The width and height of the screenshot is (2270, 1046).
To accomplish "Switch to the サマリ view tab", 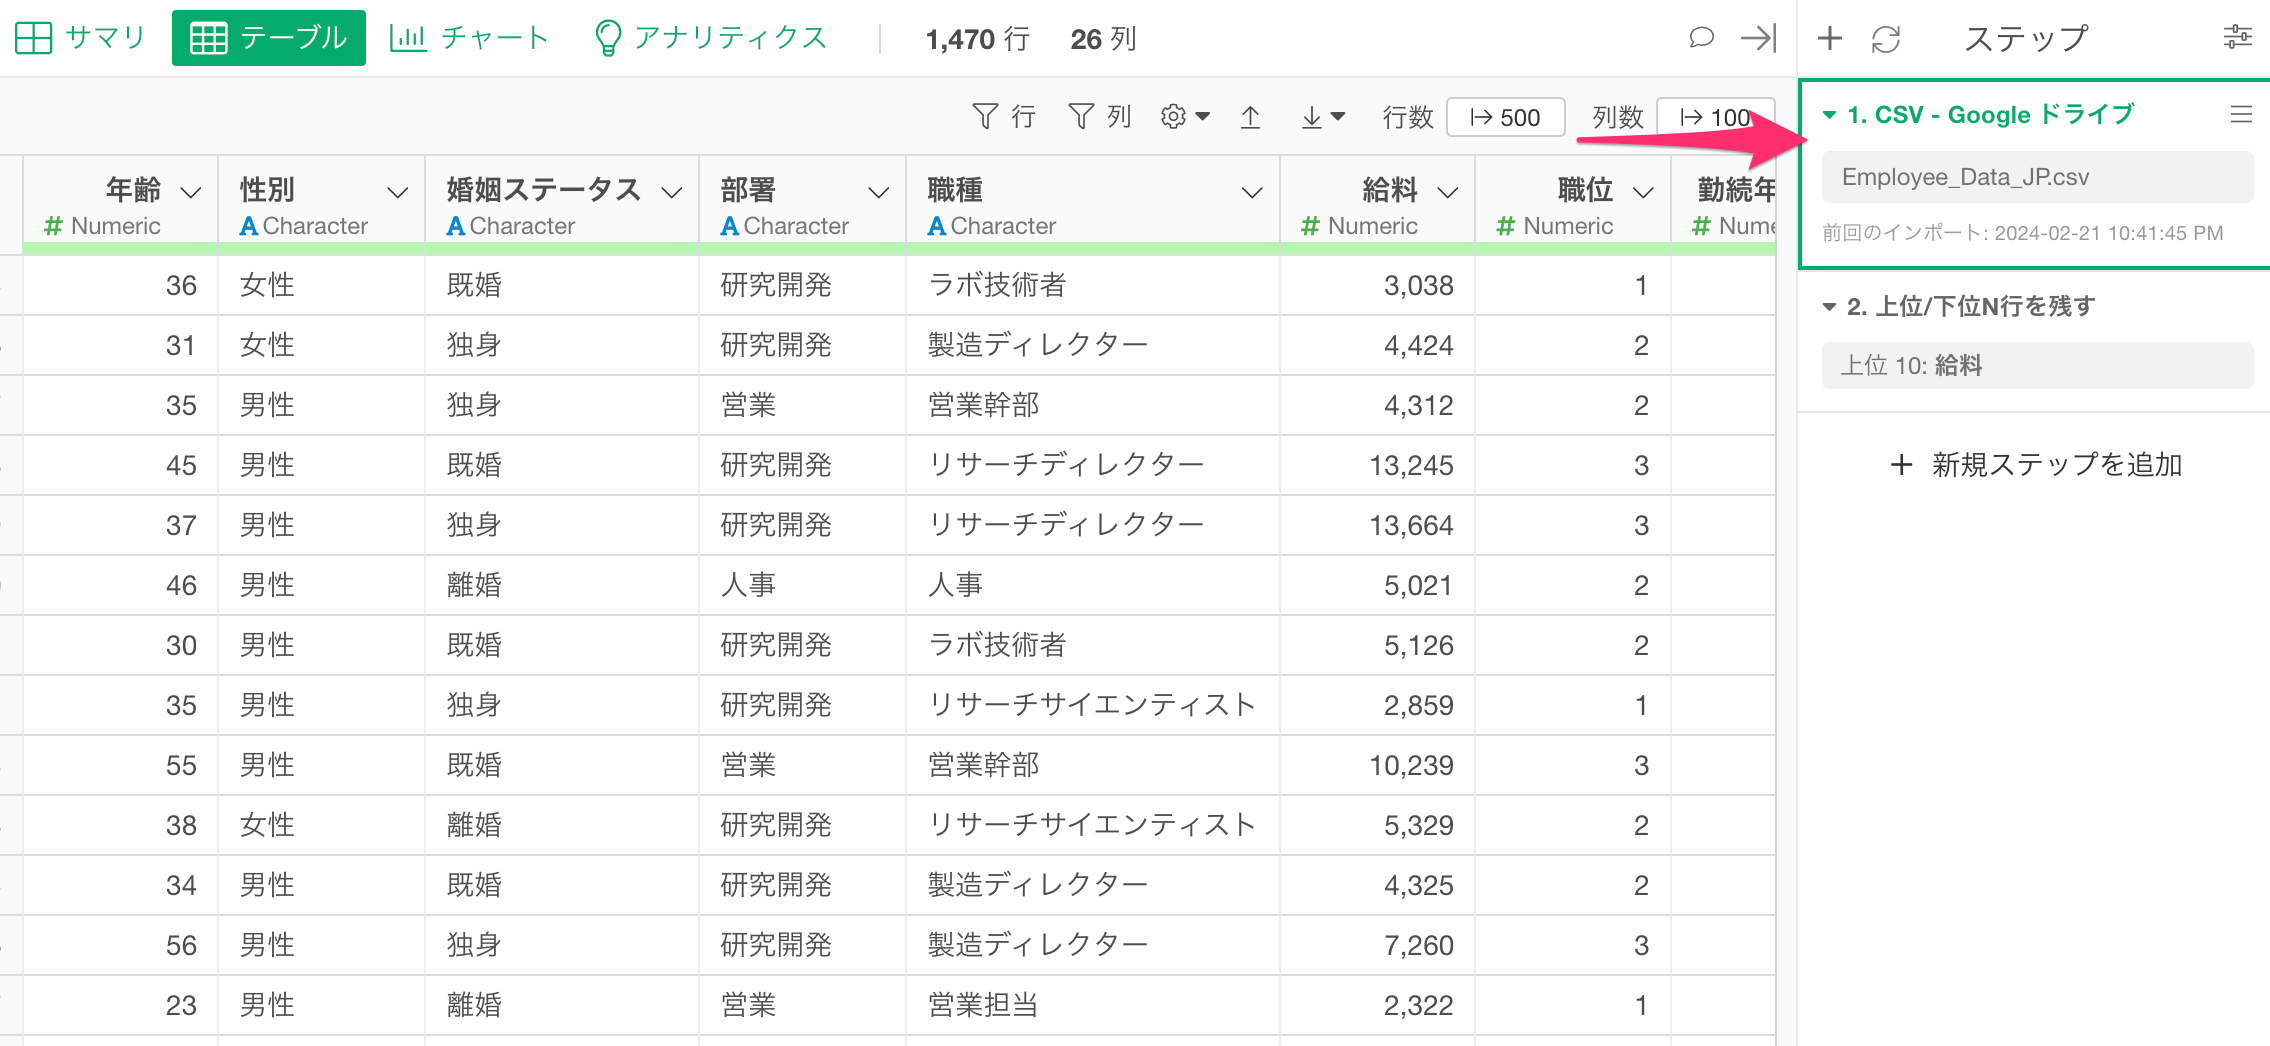I will pyautogui.click(x=81, y=38).
